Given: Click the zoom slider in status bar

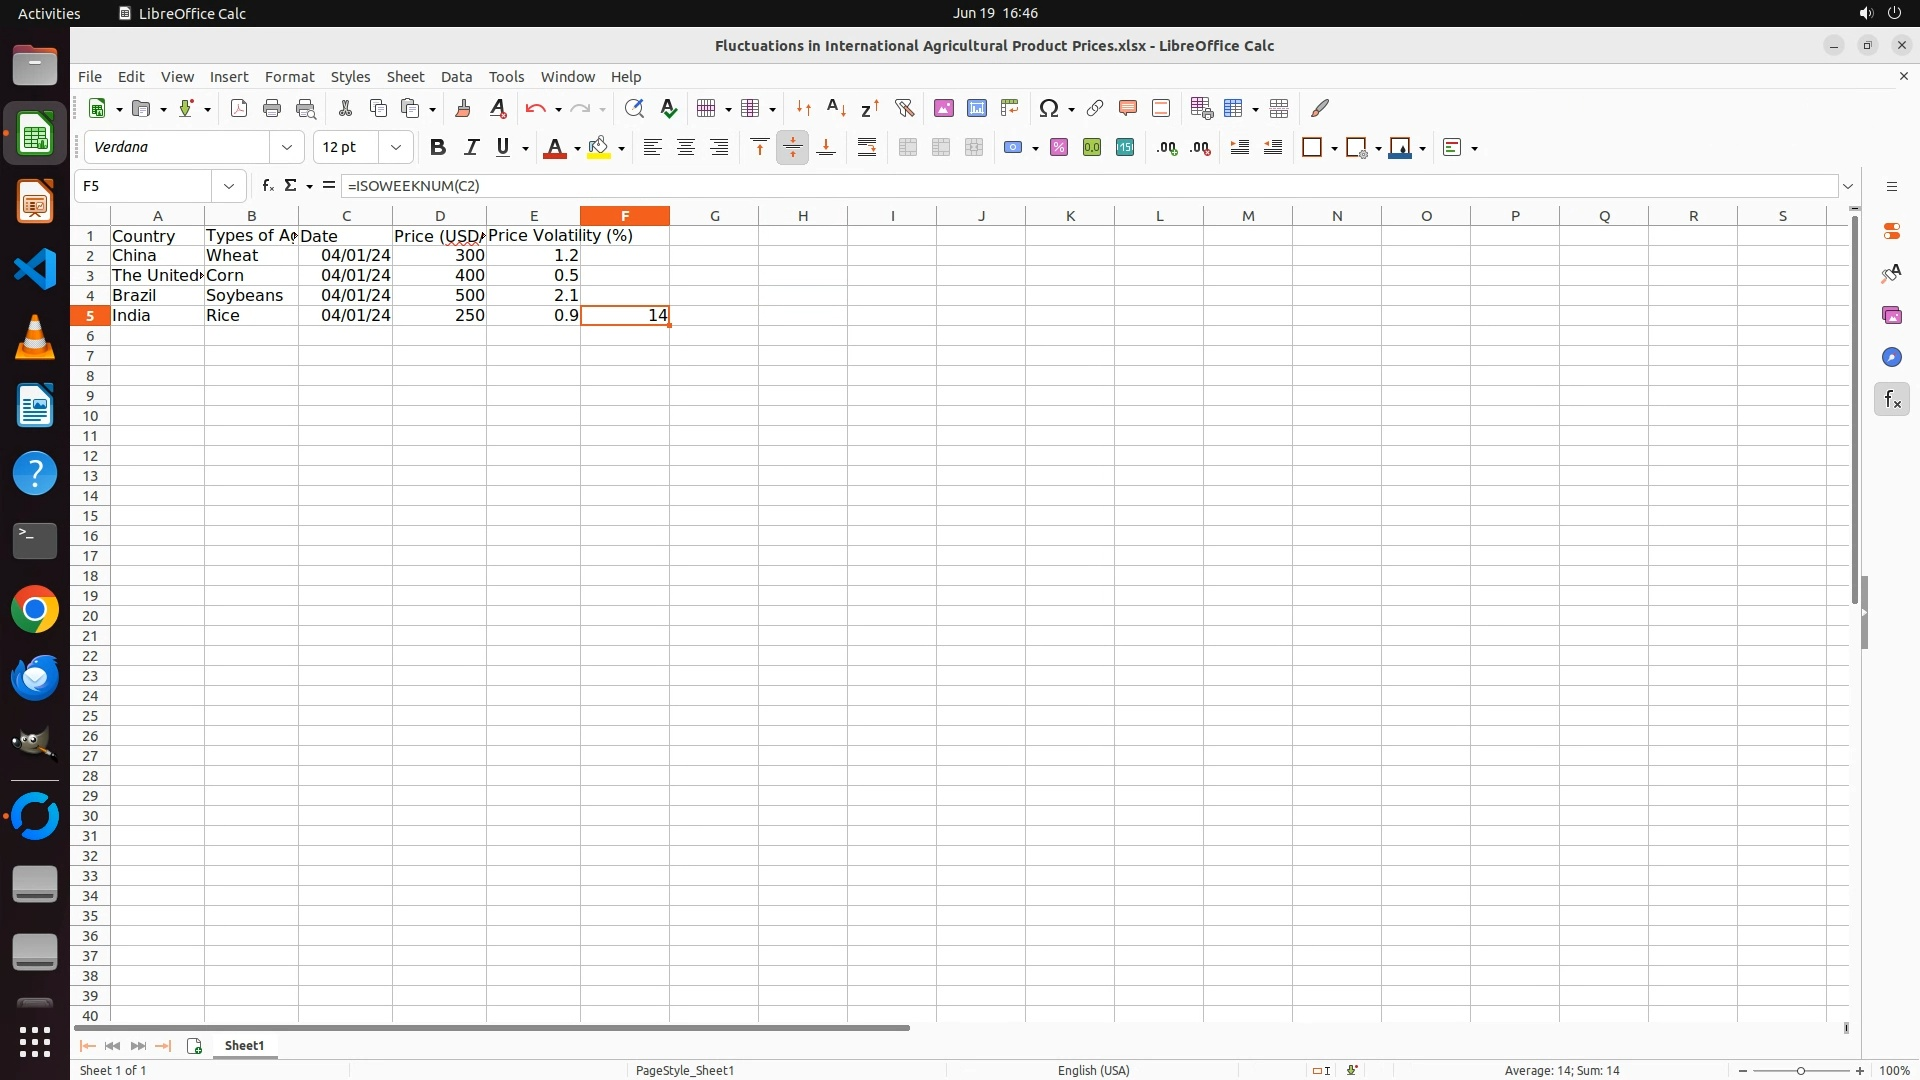Looking at the screenshot, I should coord(1800,1071).
